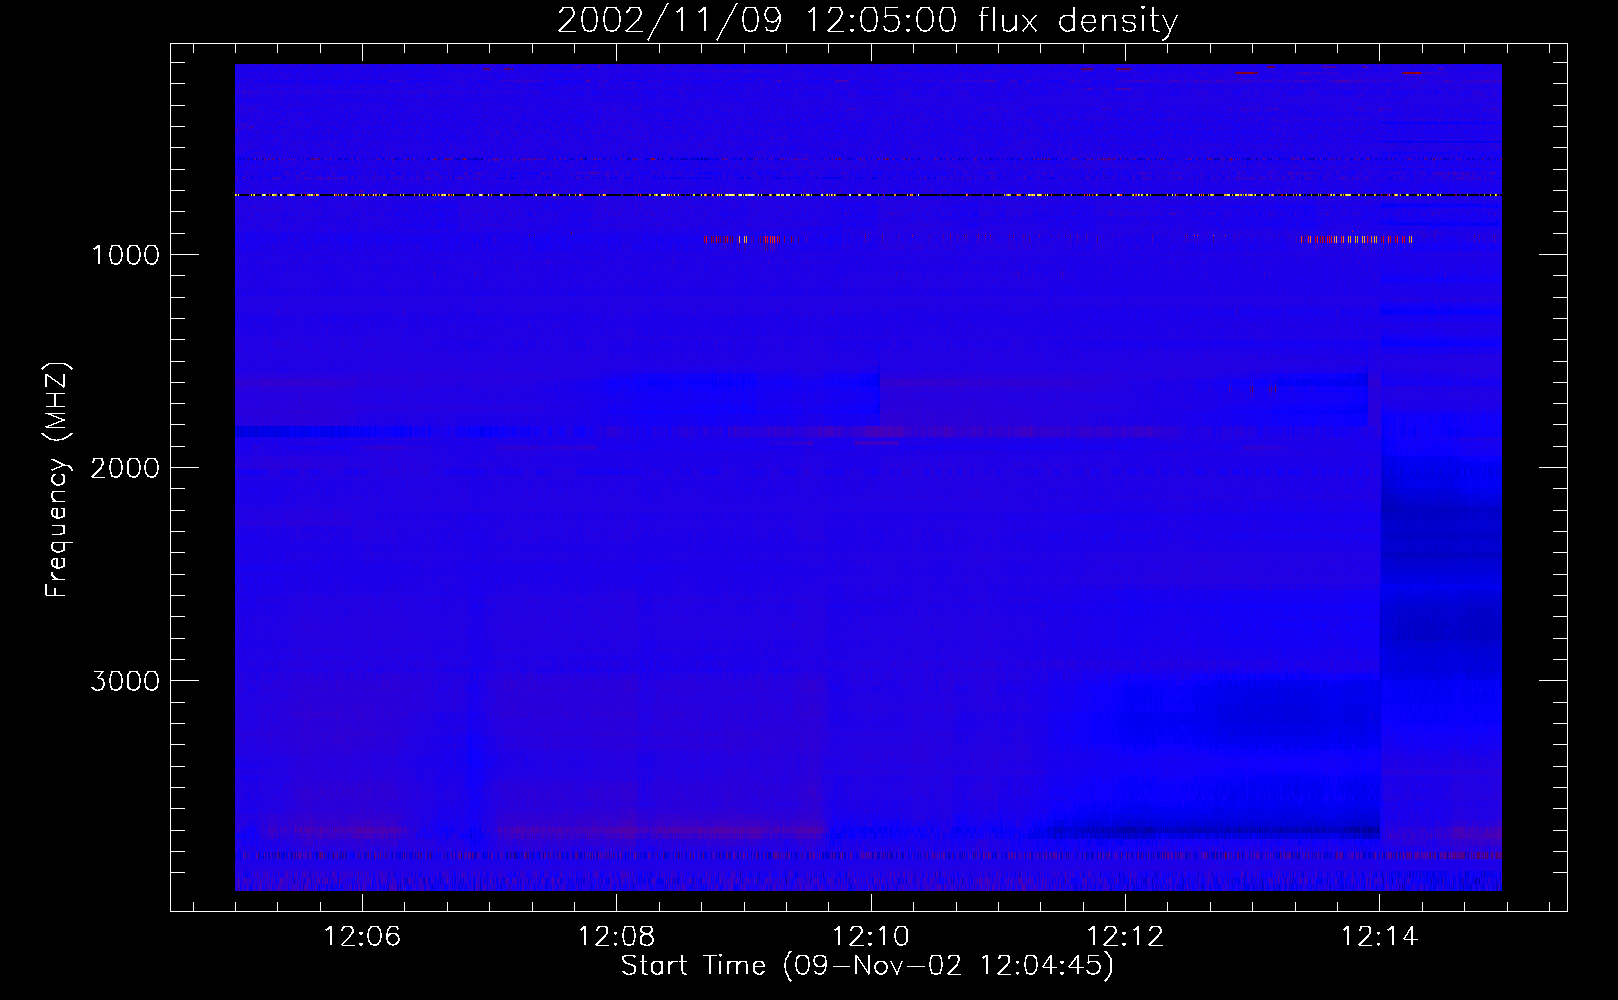Screen dimensions: 1618x1000
Task: Click the 1000 frequency tick label
Action: pyautogui.click(x=126, y=255)
